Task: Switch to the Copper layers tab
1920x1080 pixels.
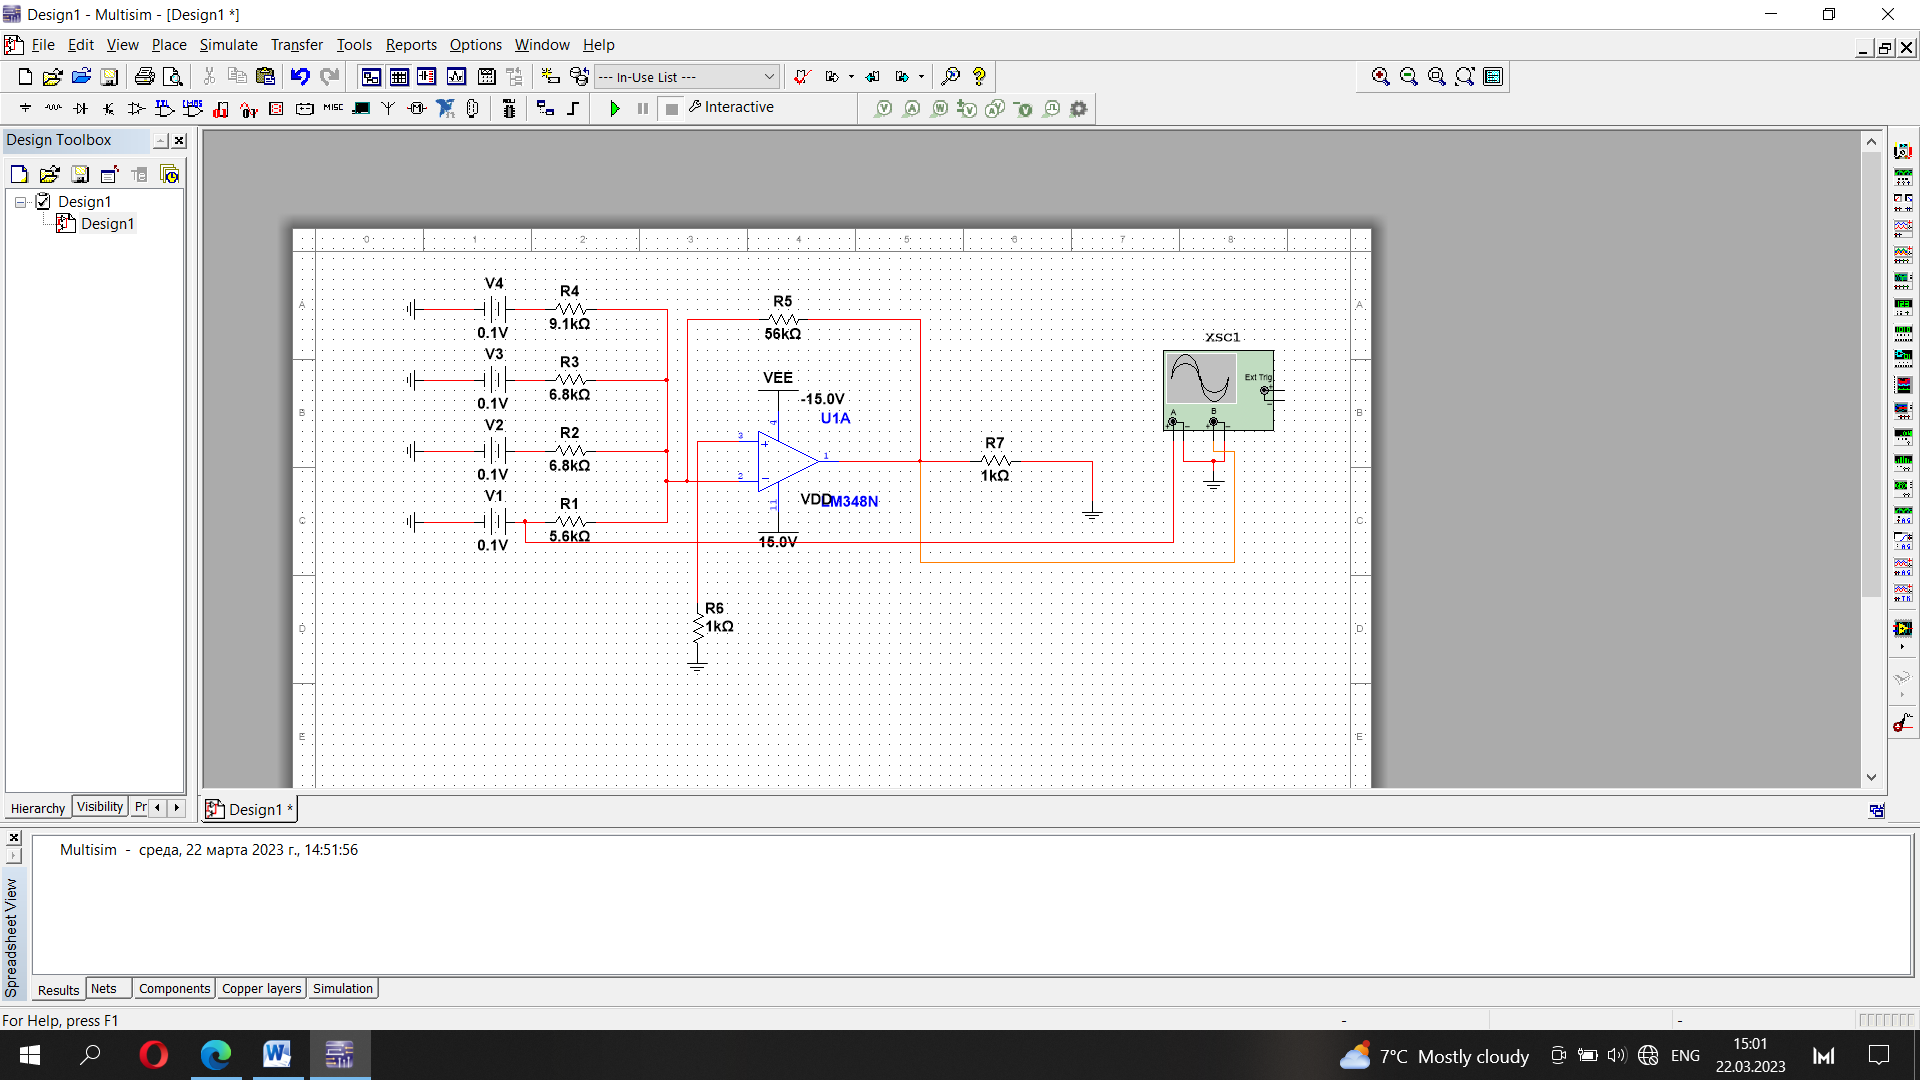Action: coord(261,989)
